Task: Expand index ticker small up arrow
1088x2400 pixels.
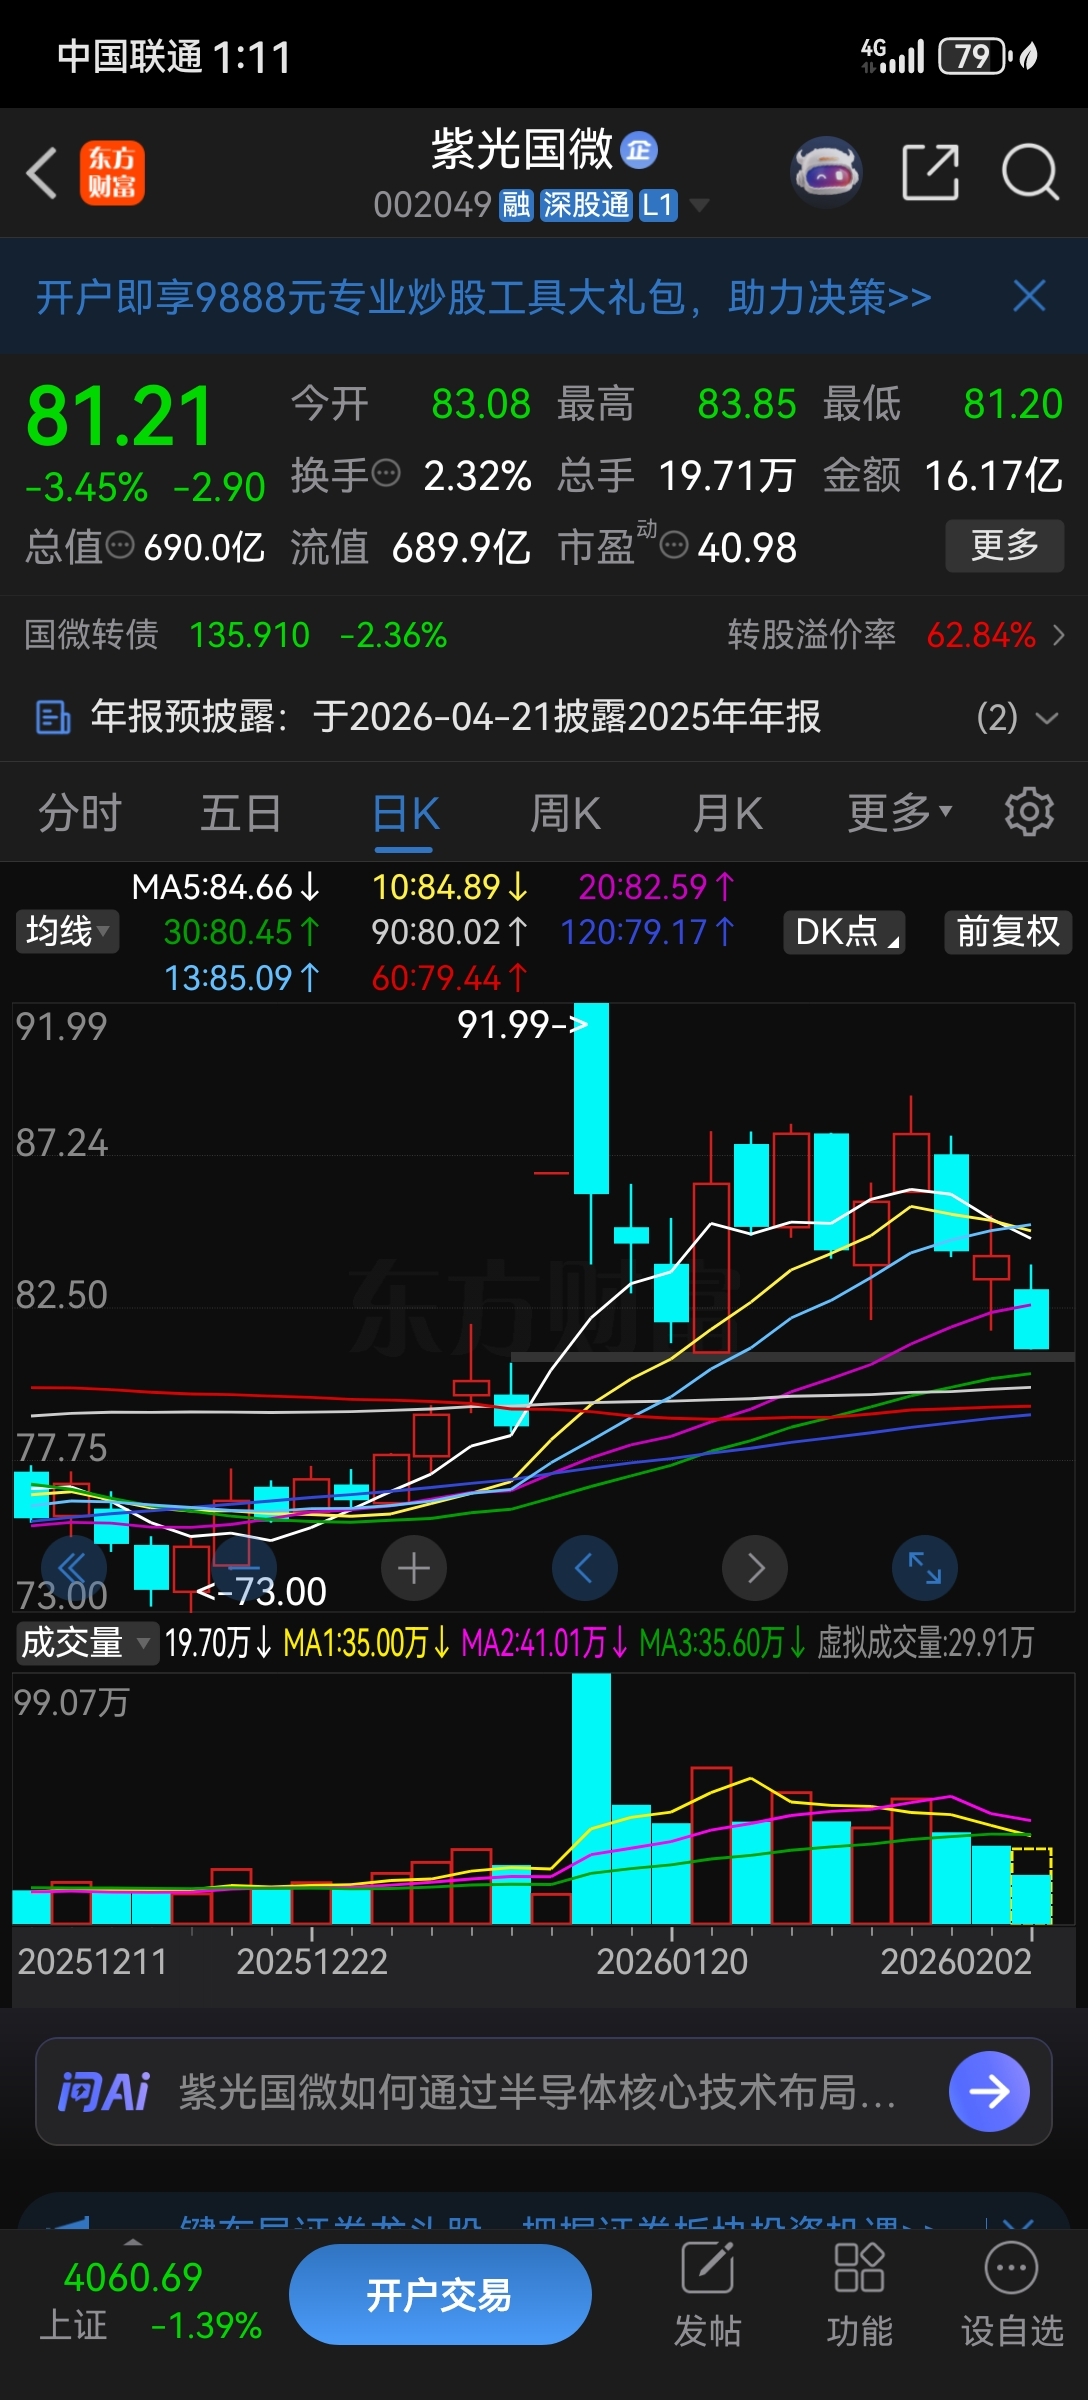Action: pyautogui.click(x=132, y=2242)
